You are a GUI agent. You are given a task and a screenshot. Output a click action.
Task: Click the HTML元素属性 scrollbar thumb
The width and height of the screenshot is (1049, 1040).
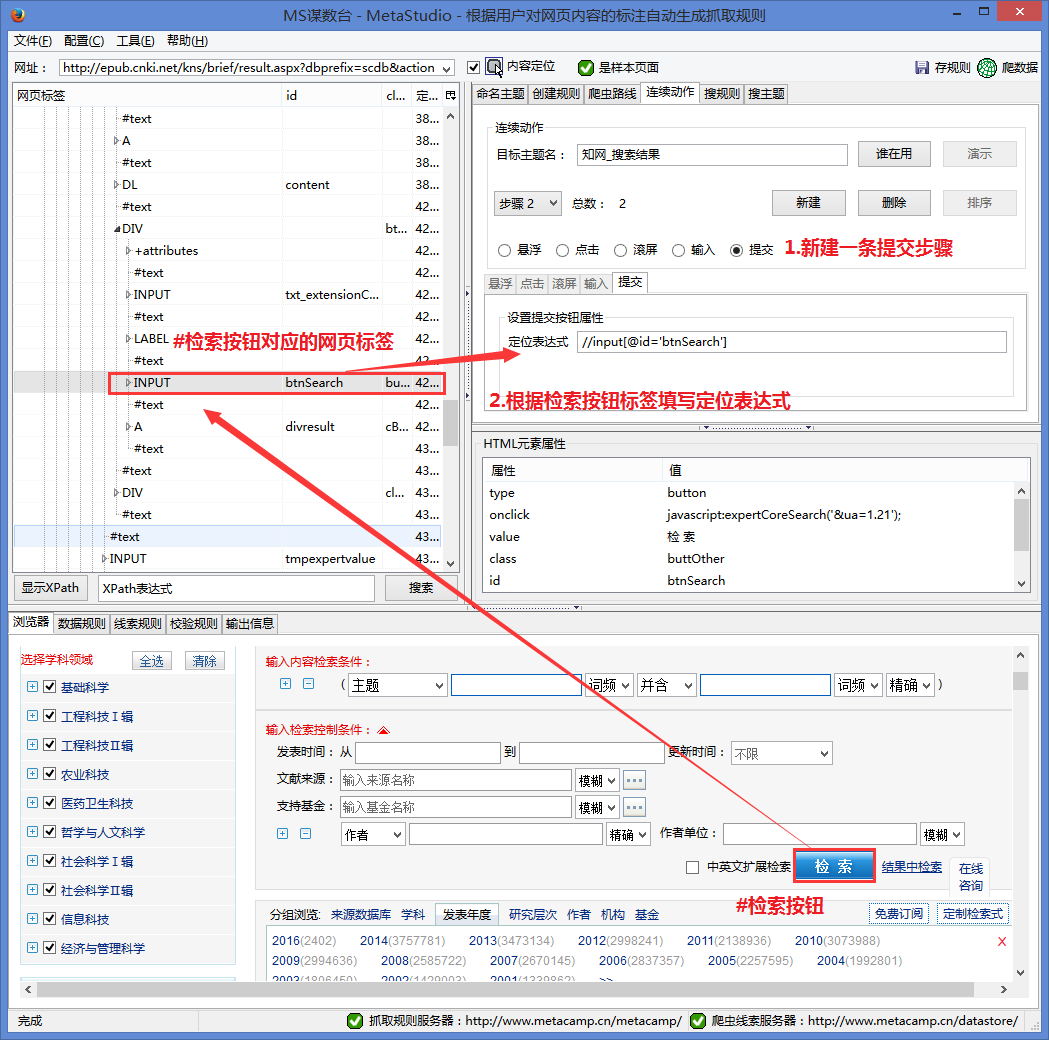click(x=1021, y=525)
